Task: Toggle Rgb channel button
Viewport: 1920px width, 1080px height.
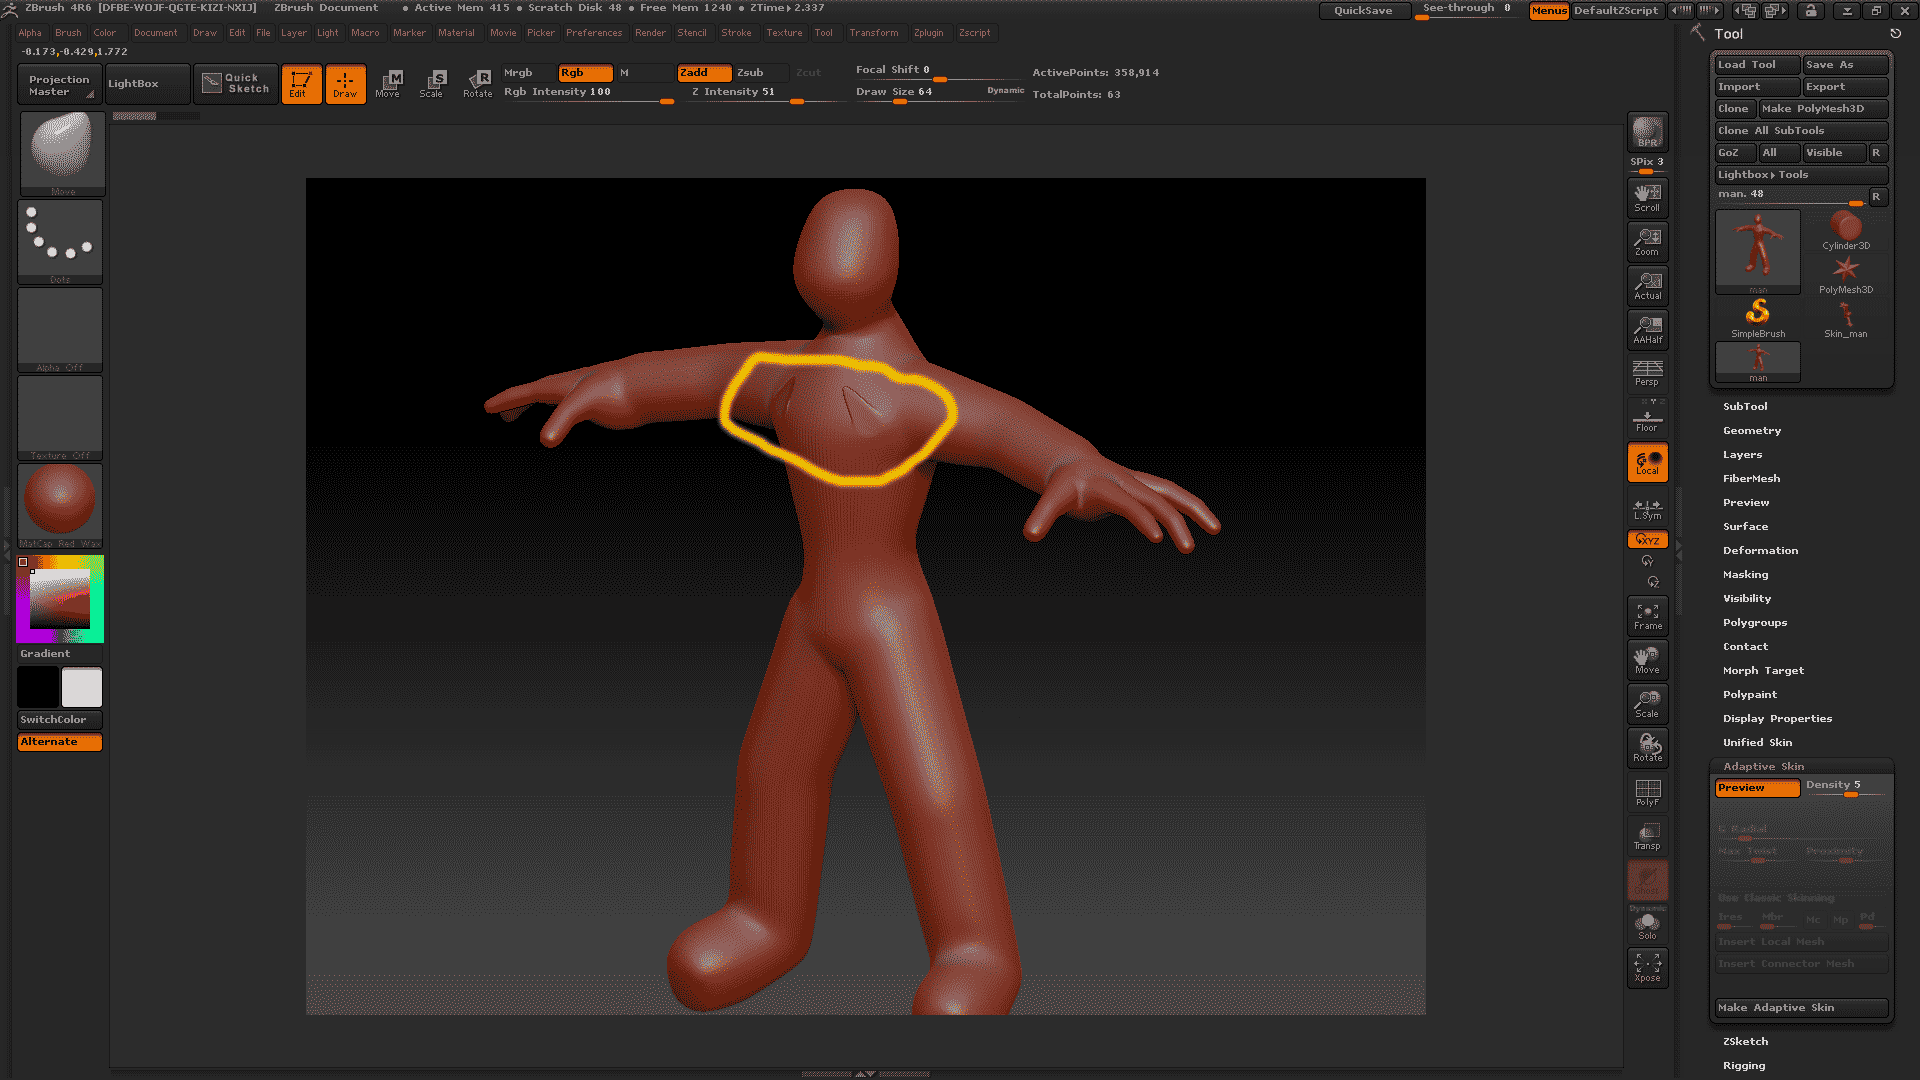Action: (x=586, y=73)
